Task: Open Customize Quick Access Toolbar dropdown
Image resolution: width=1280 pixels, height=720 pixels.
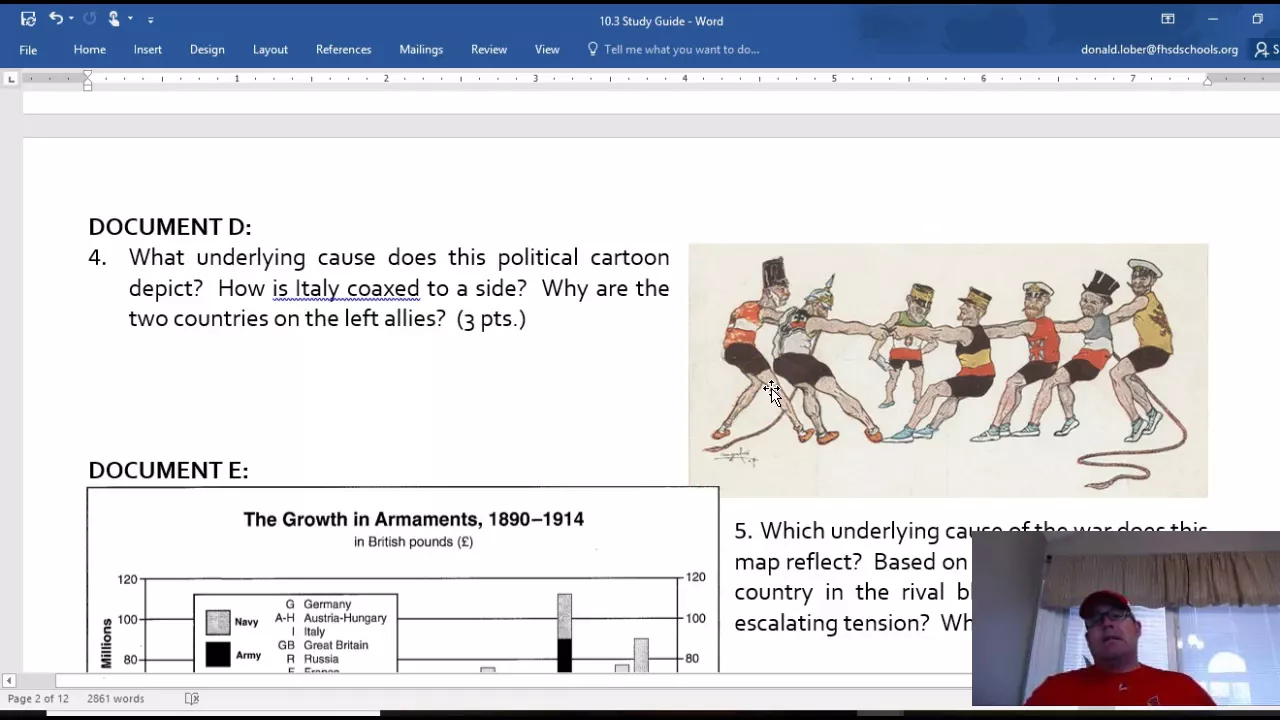Action: click(151, 19)
